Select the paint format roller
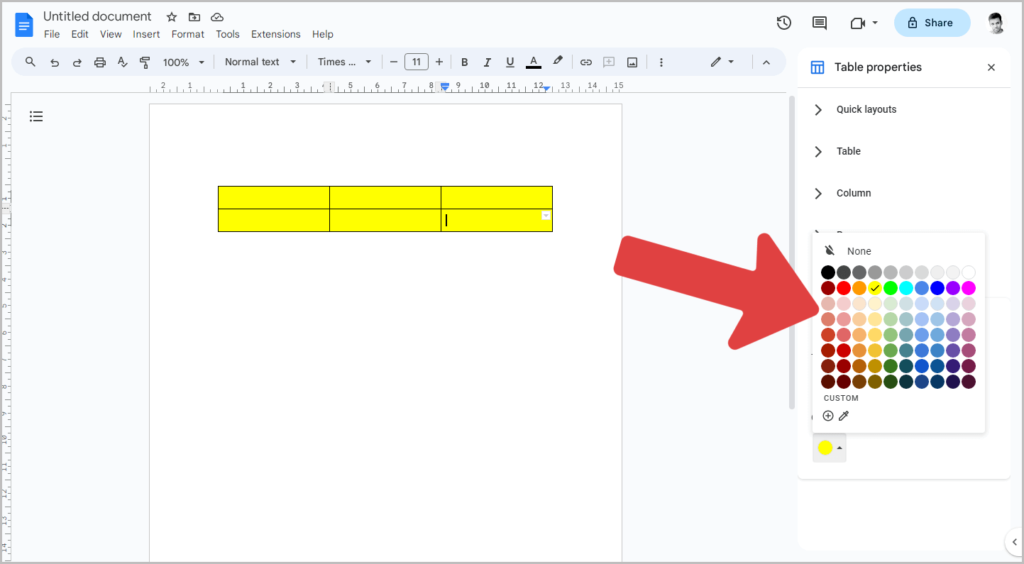This screenshot has width=1024, height=564. click(x=145, y=62)
